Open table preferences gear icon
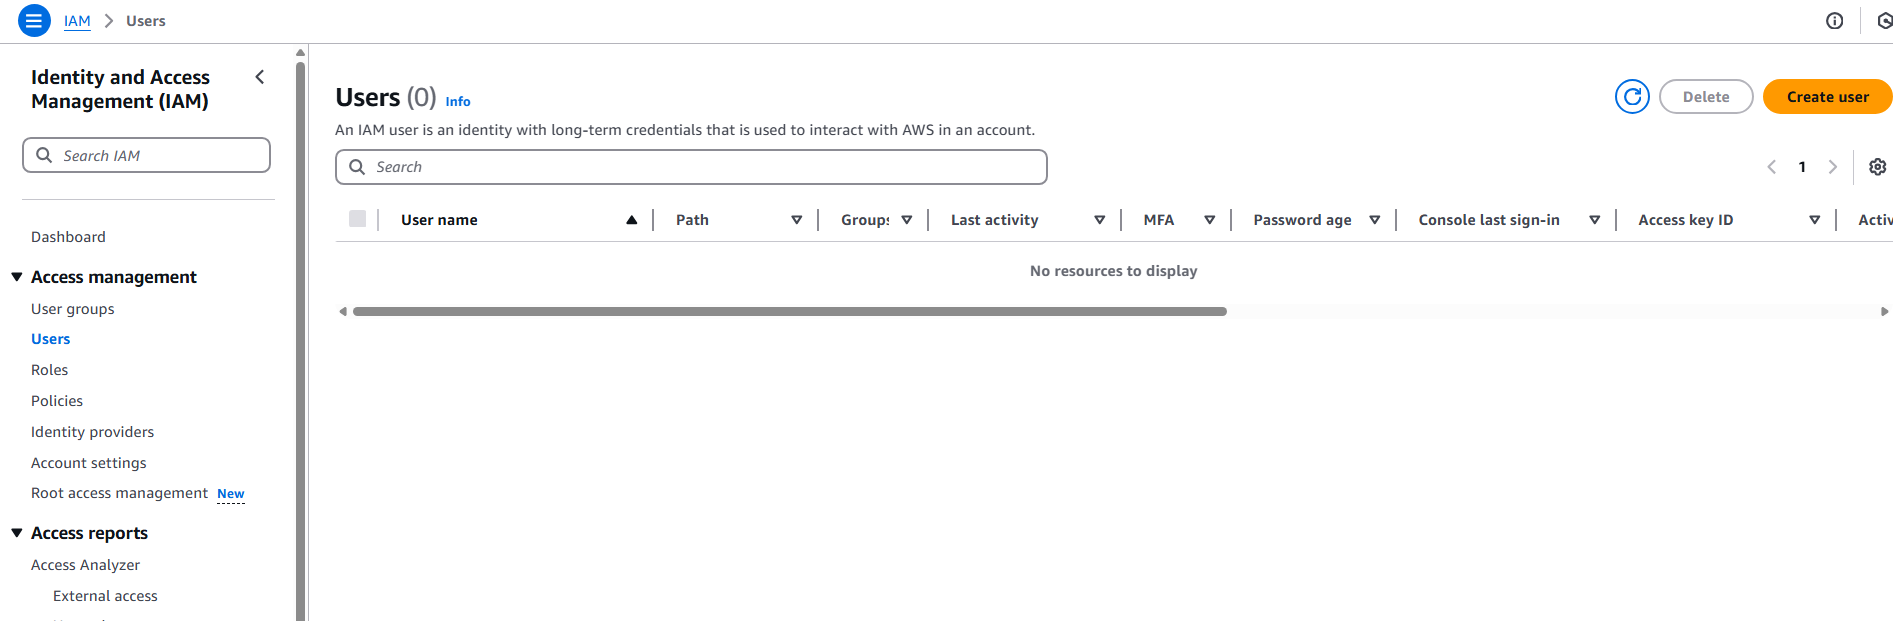 point(1877,167)
